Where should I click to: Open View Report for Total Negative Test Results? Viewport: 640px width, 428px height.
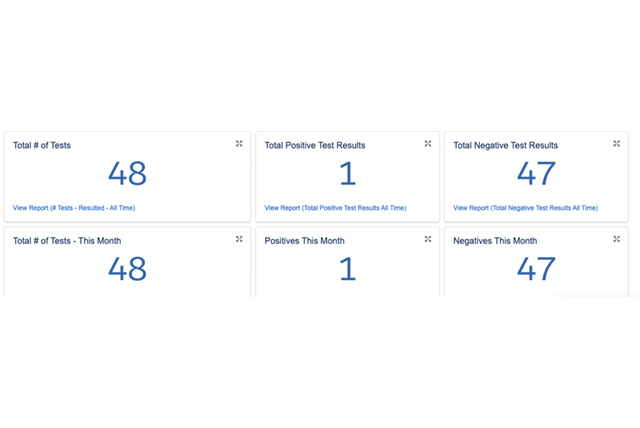pos(525,208)
